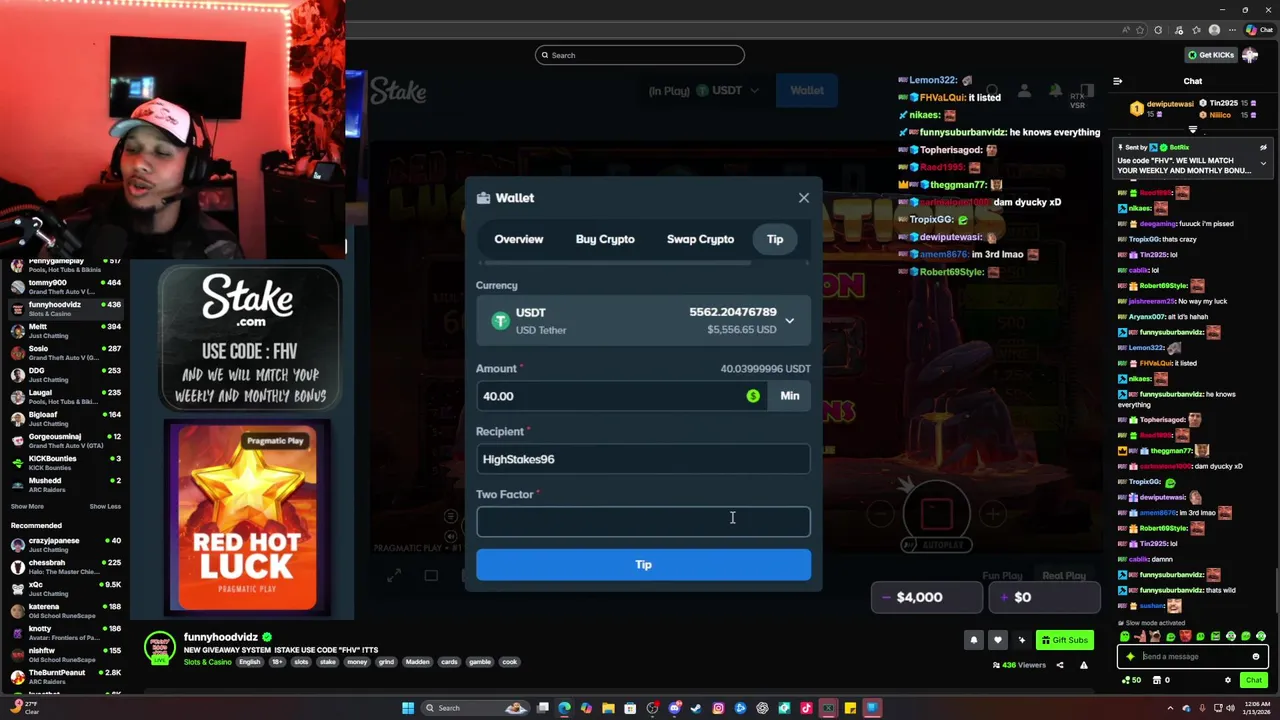Viewport: 1280px width, 720px height.
Task: Send message with green Chat button
Action: click(1254, 680)
